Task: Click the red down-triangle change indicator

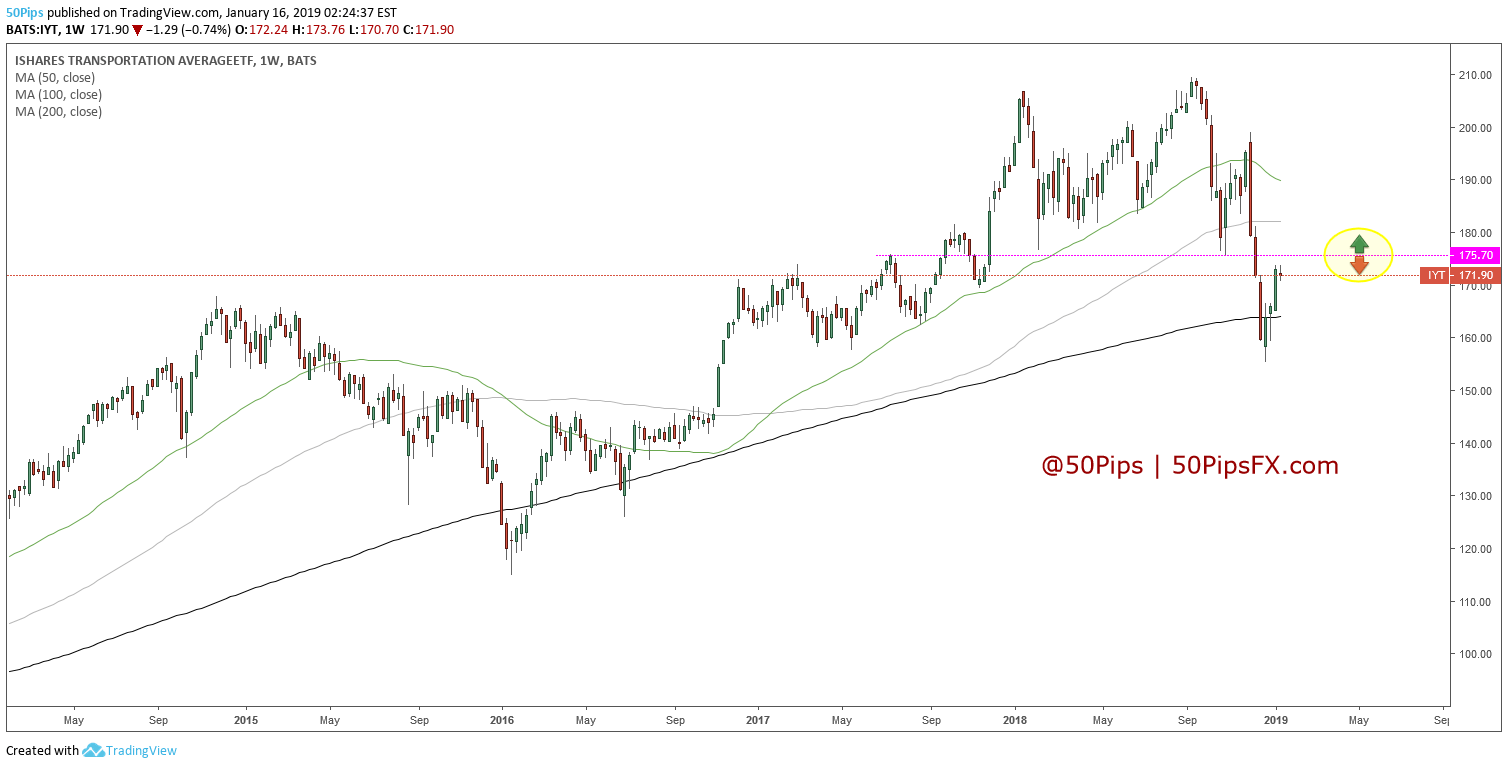Action: point(137,30)
